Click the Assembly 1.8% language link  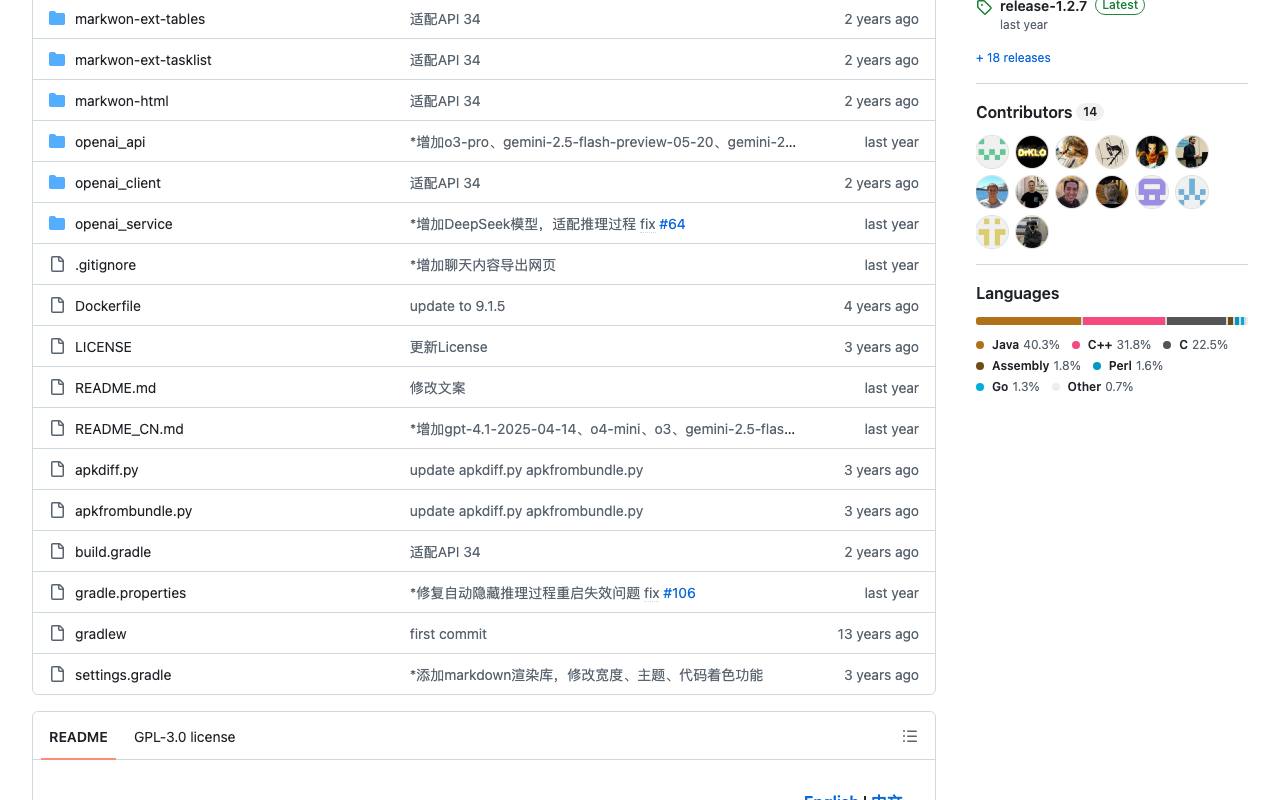pos(1028,366)
